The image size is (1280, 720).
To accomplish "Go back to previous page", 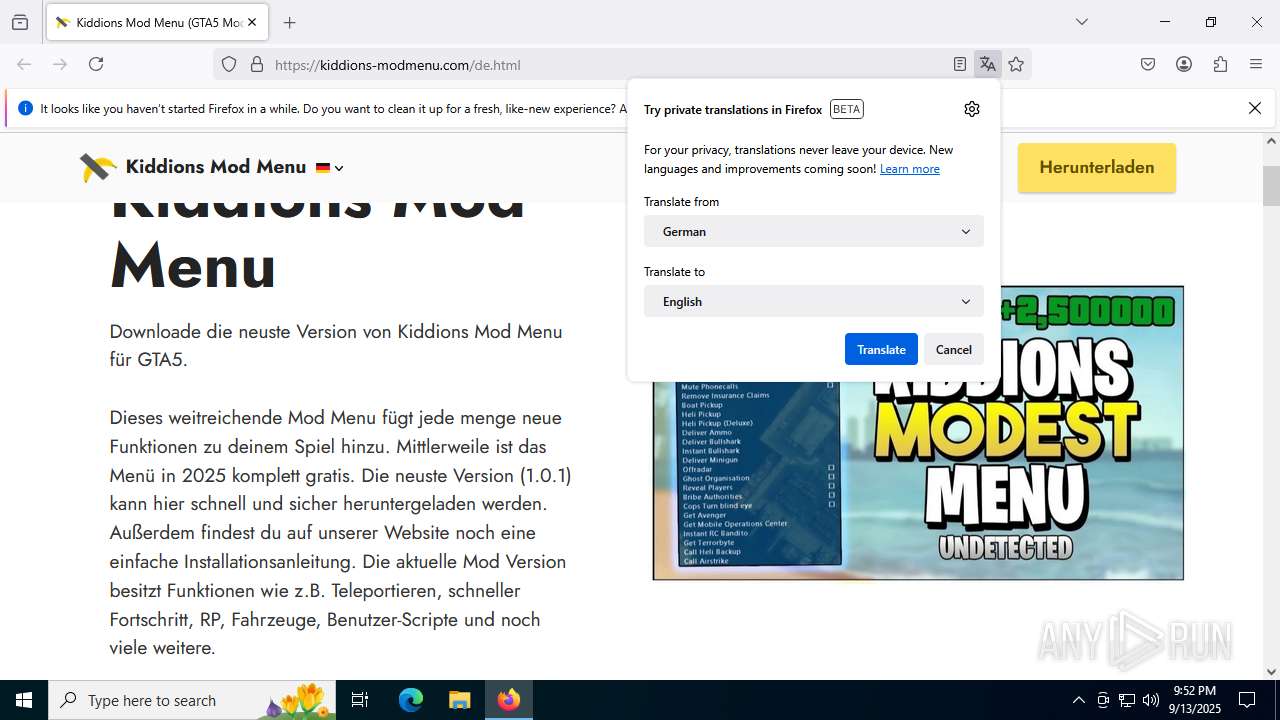I will point(24,64).
